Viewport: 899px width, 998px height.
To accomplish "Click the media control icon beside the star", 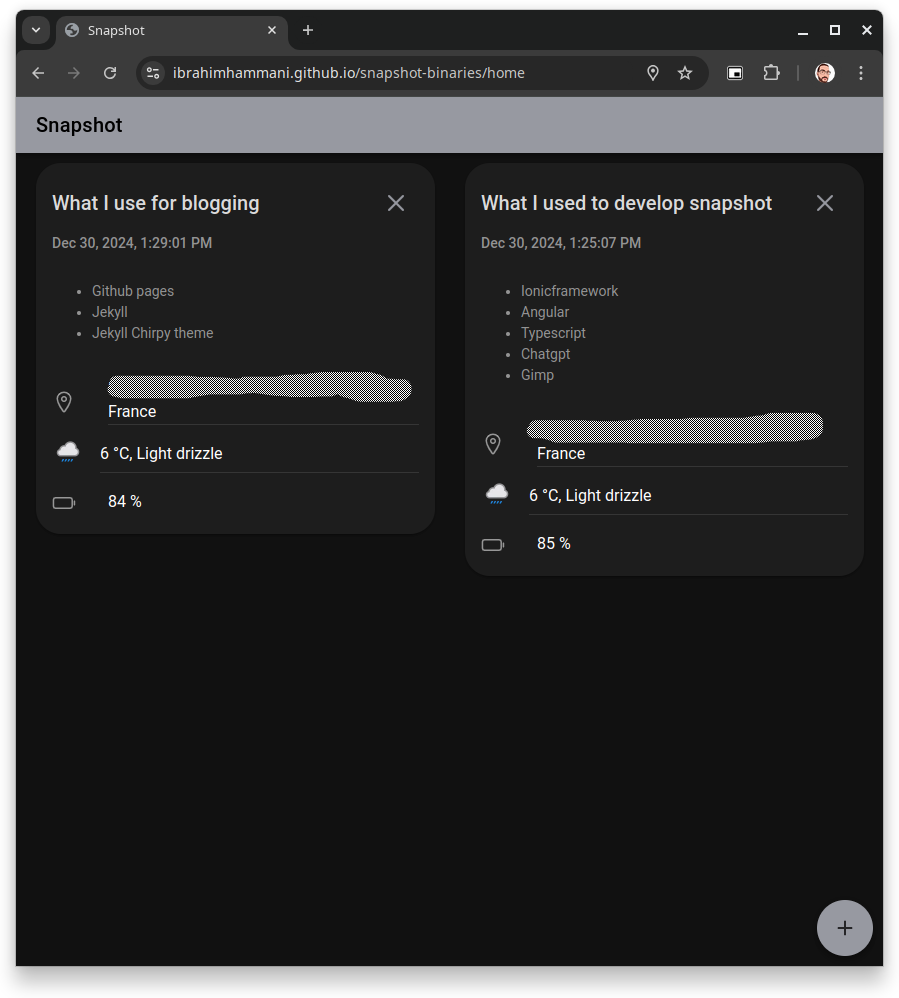I will point(735,72).
